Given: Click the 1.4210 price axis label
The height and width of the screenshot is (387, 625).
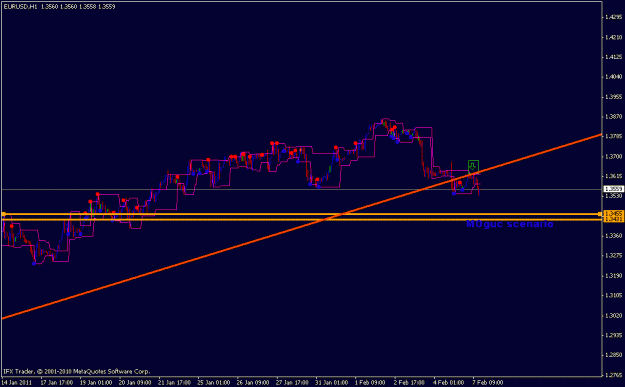Looking at the screenshot, I should (x=613, y=37).
